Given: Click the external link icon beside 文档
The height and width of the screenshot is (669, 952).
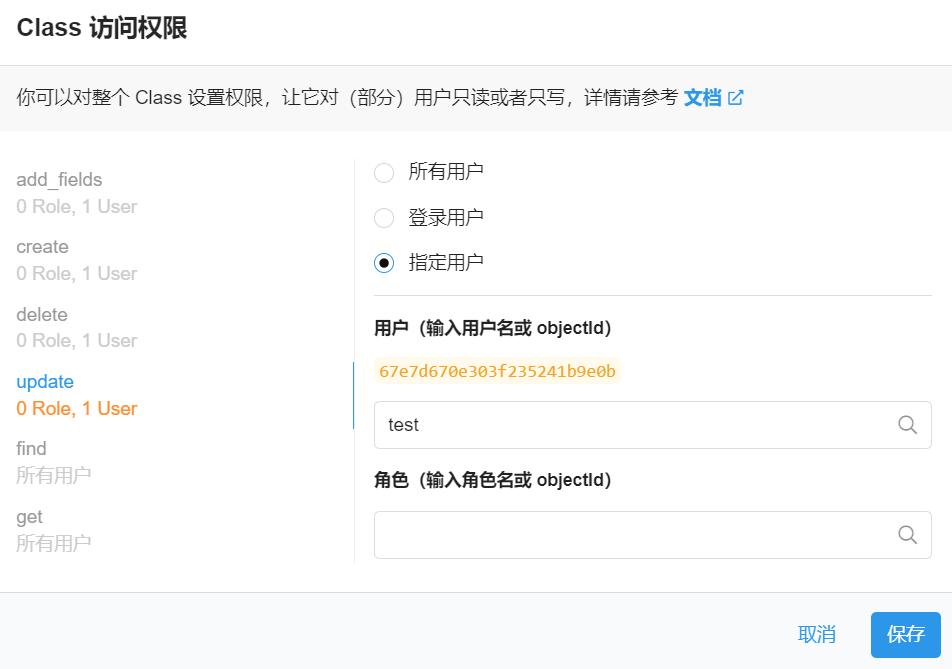Looking at the screenshot, I should [x=736, y=98].
